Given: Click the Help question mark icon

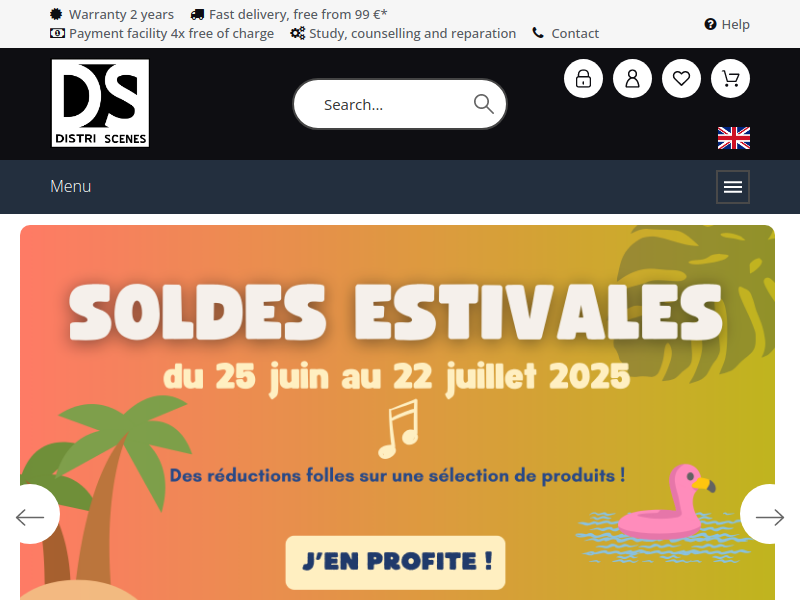Looking at the screenshot, I should pos(710,24).
